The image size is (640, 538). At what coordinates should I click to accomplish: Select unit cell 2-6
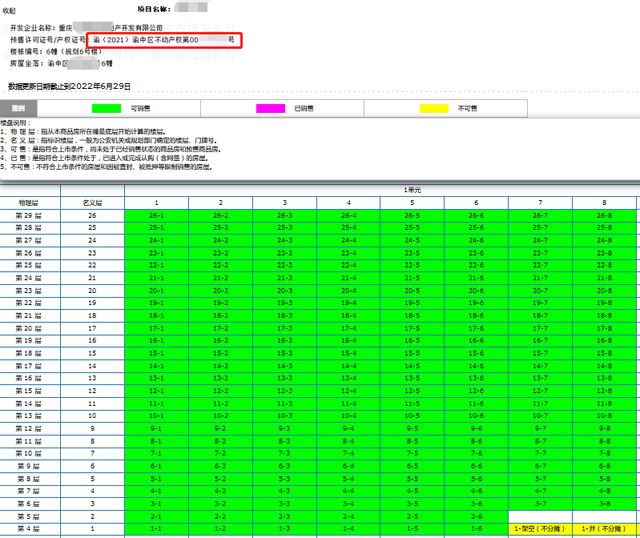(x=476, y=516)
